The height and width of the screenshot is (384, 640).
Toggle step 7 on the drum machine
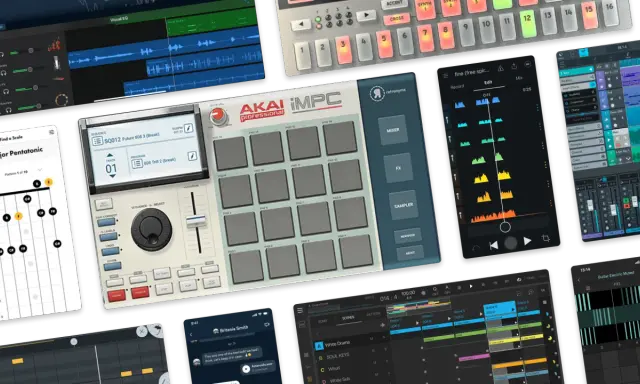pos(426,38)
